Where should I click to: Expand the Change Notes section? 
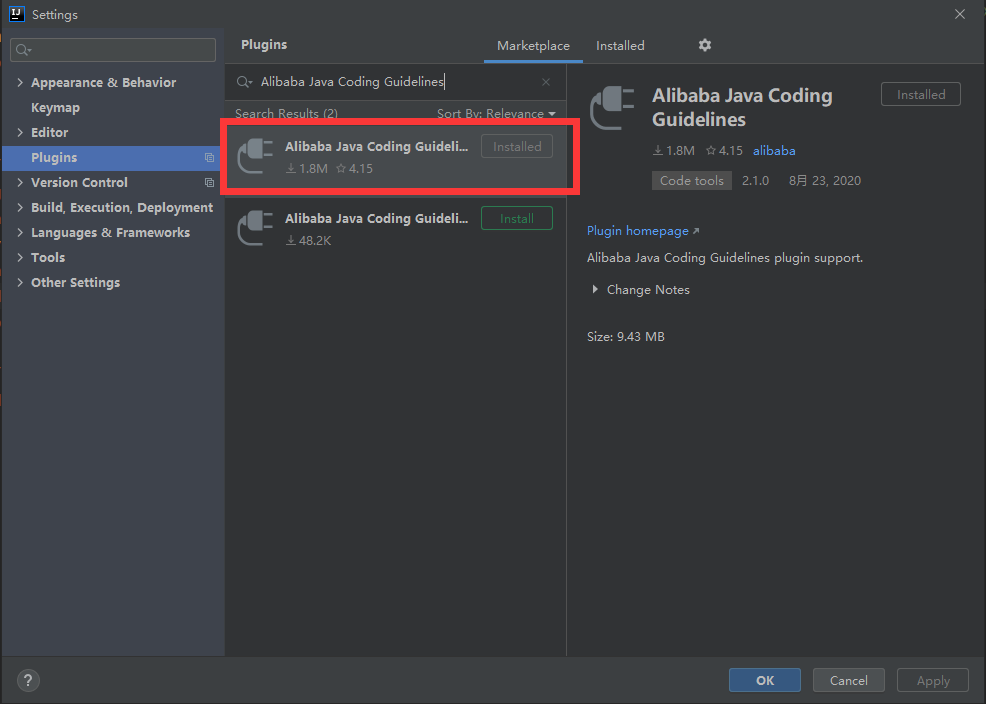(x=595, y=290)
